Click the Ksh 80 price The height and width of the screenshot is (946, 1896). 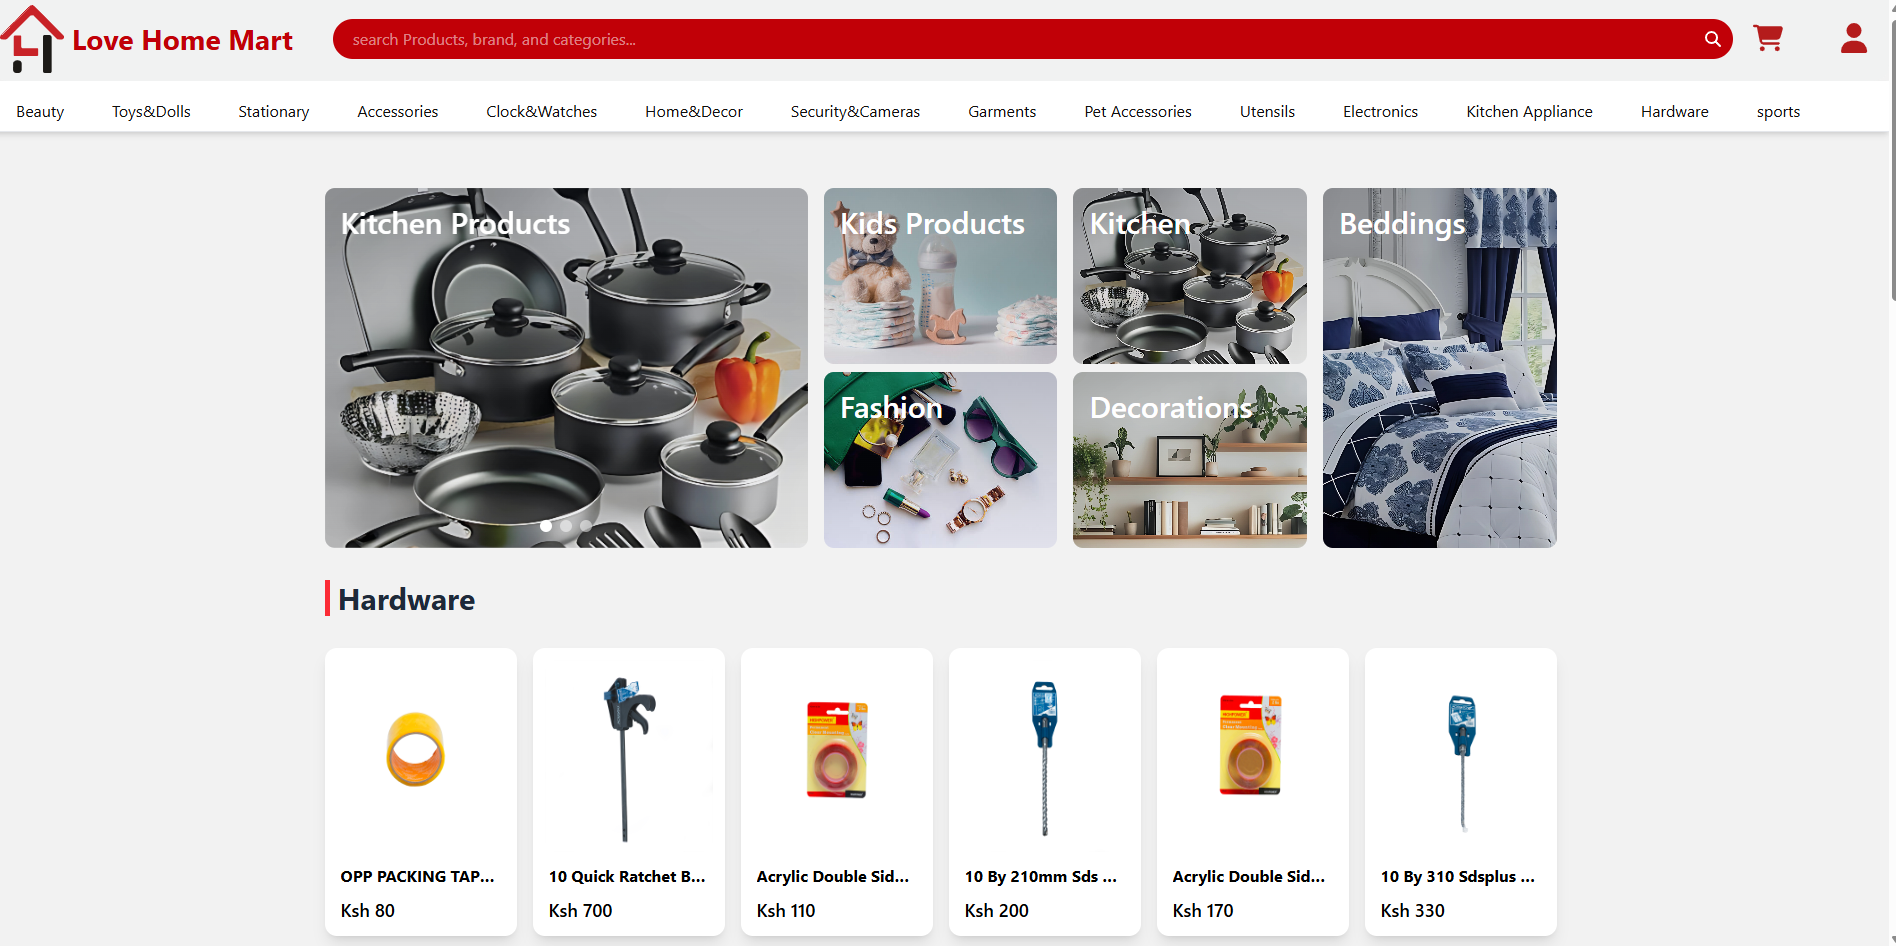368,911
